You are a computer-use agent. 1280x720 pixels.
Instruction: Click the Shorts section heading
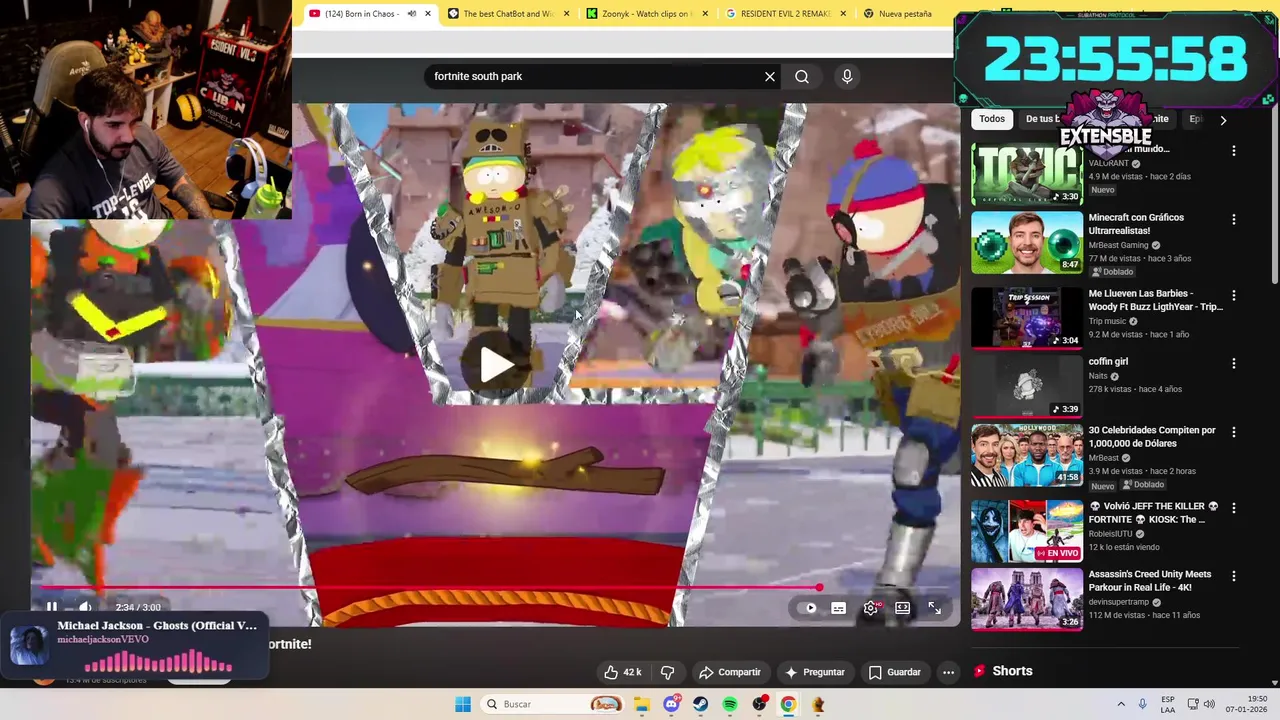coord(1012,671)
